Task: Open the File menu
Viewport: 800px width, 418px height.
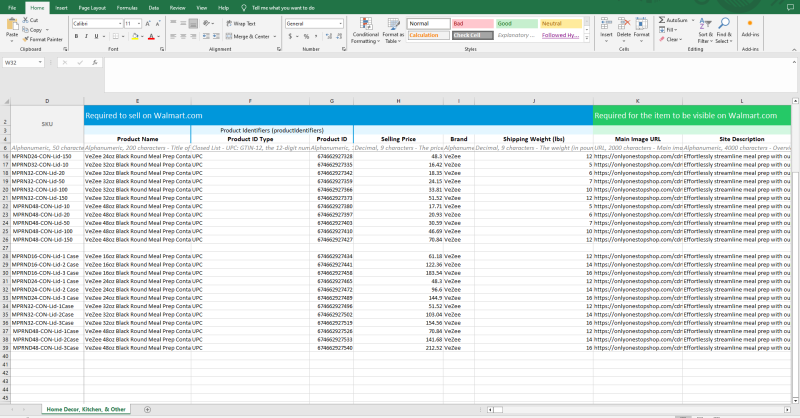Action: pos(12,8)
